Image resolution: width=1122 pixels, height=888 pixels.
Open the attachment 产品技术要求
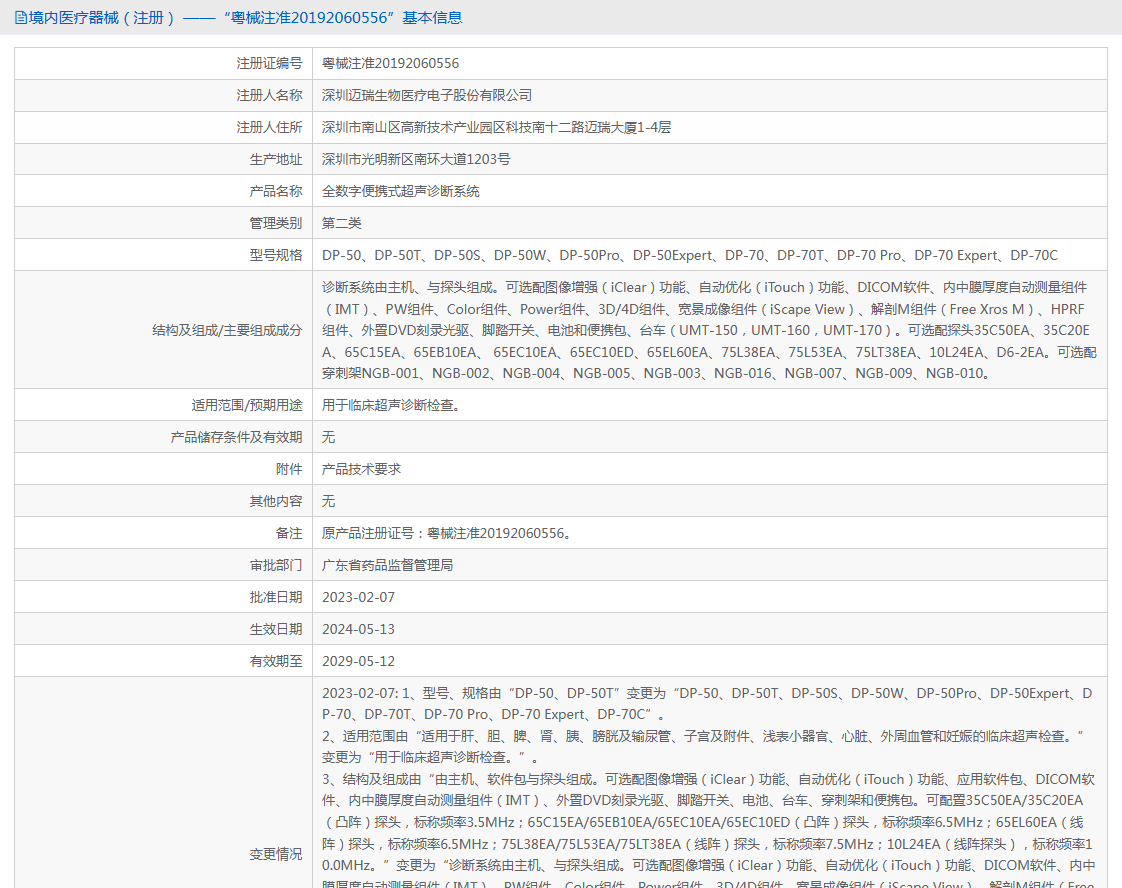point(361,469)
